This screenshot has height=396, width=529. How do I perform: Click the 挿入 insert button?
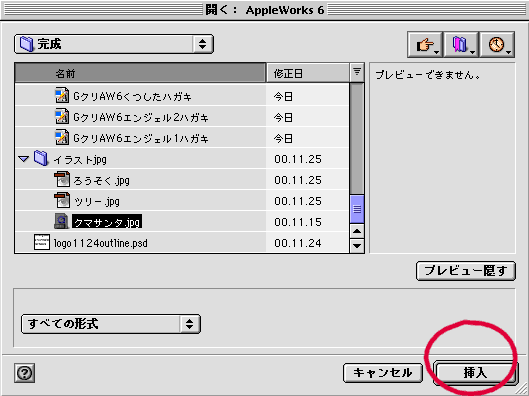coord(475,373)
